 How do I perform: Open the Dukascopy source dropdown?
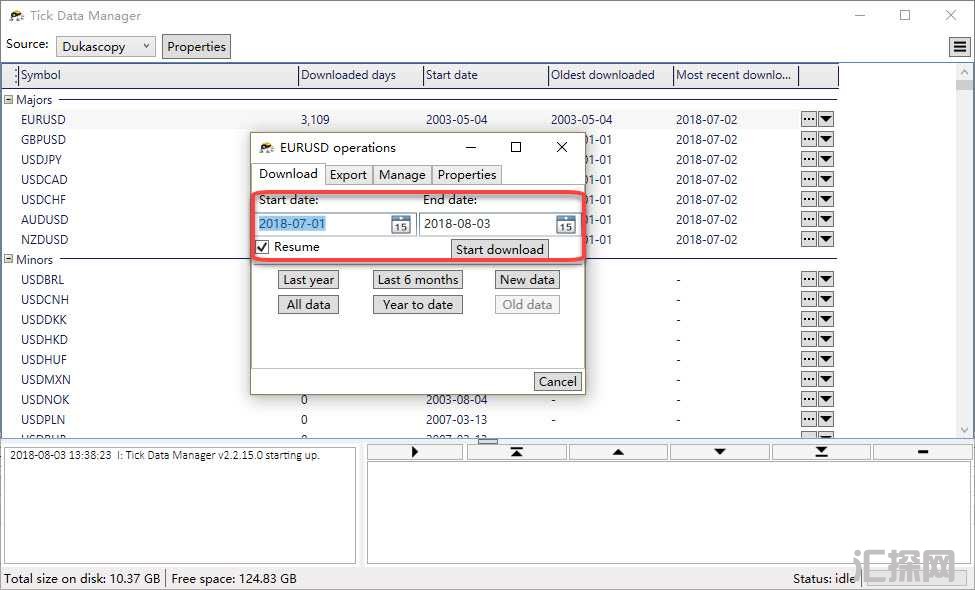point(106,46)
